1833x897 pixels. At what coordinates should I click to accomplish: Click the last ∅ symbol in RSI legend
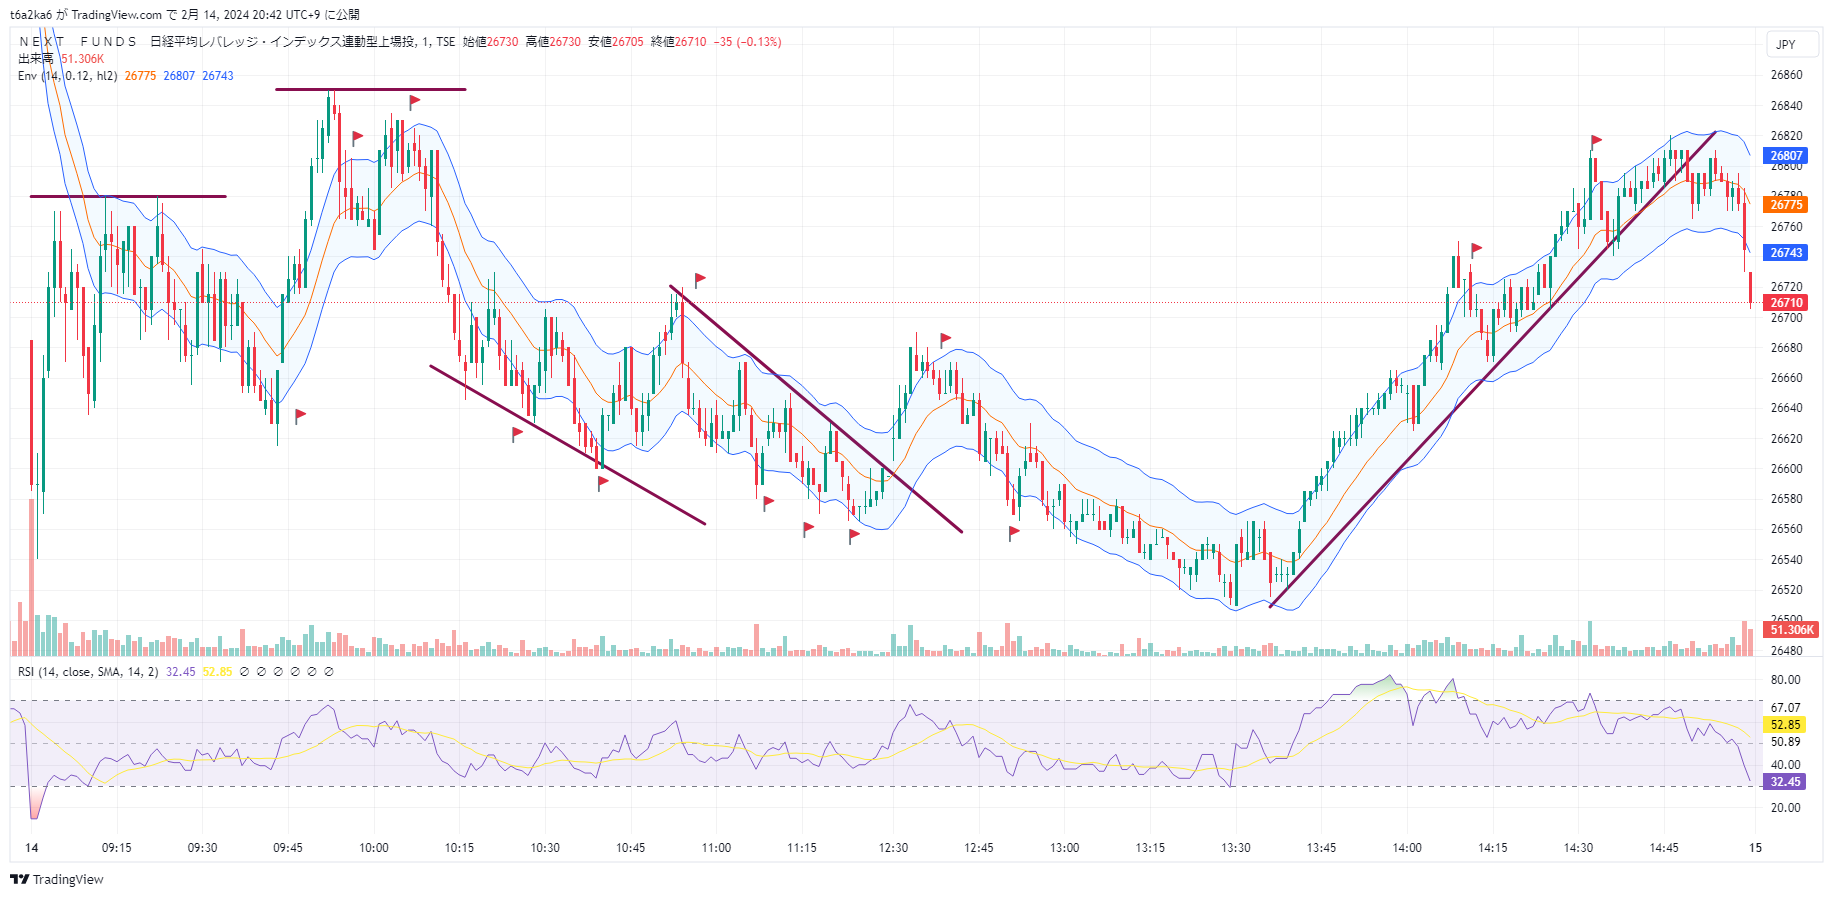click(x=329, y=672)
